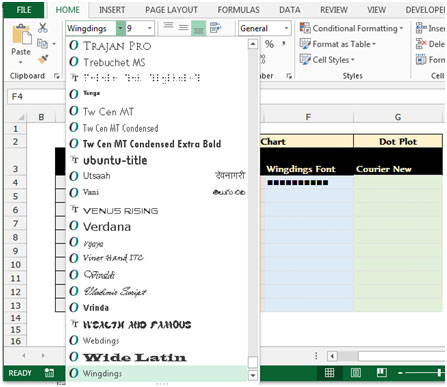The width and height of the screenshot is (447, 387).
Task: Choose Trajan Pro from font list
Action: point(157,45)
